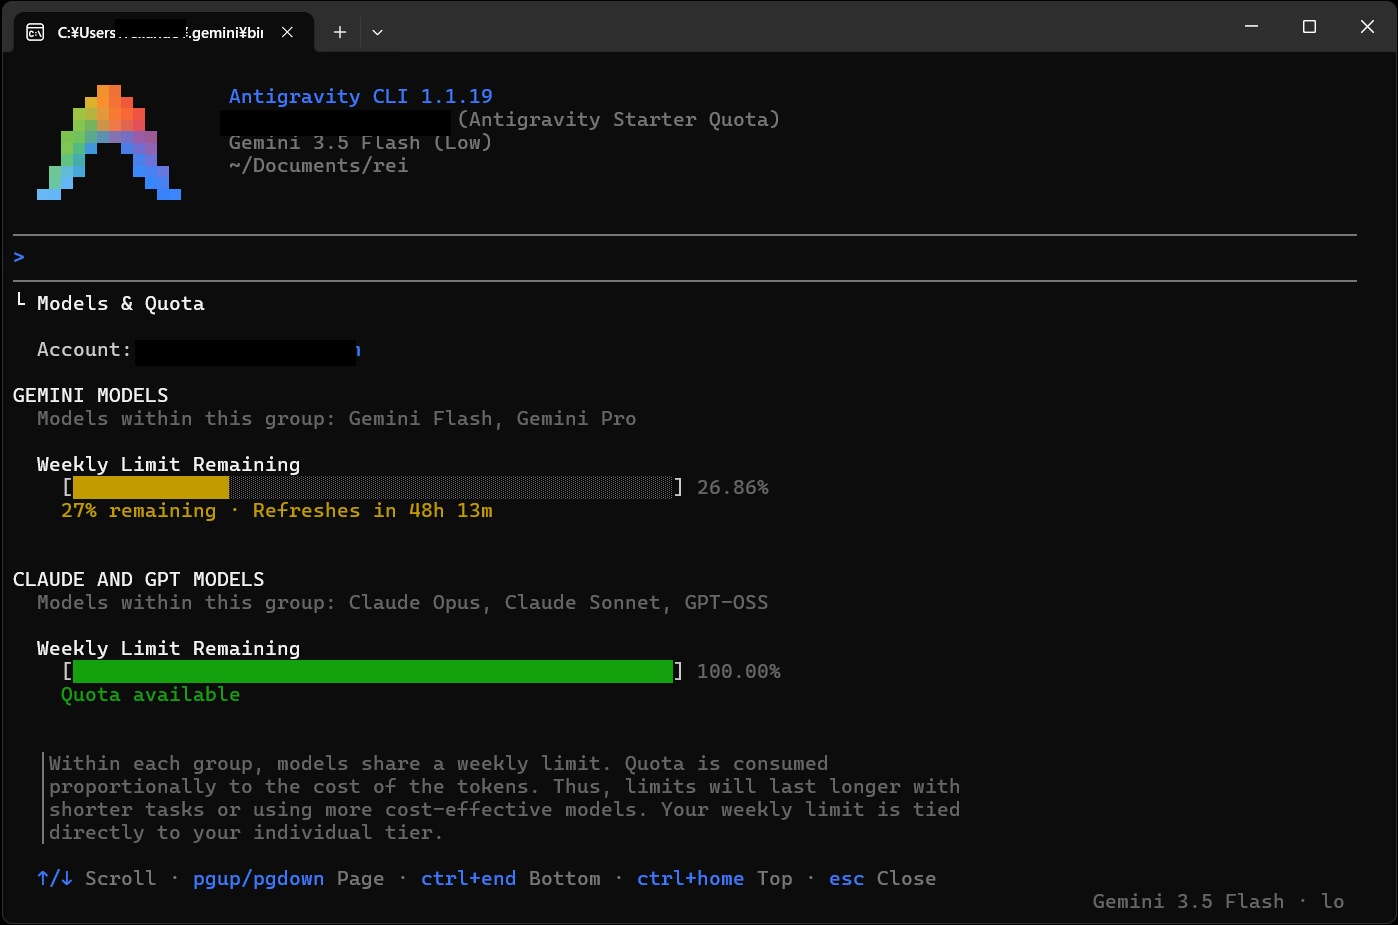Click Weekly Limit Remaining under Claude and GPT
The width and height of the screenshot is (1398, 925).
(169, 648)
